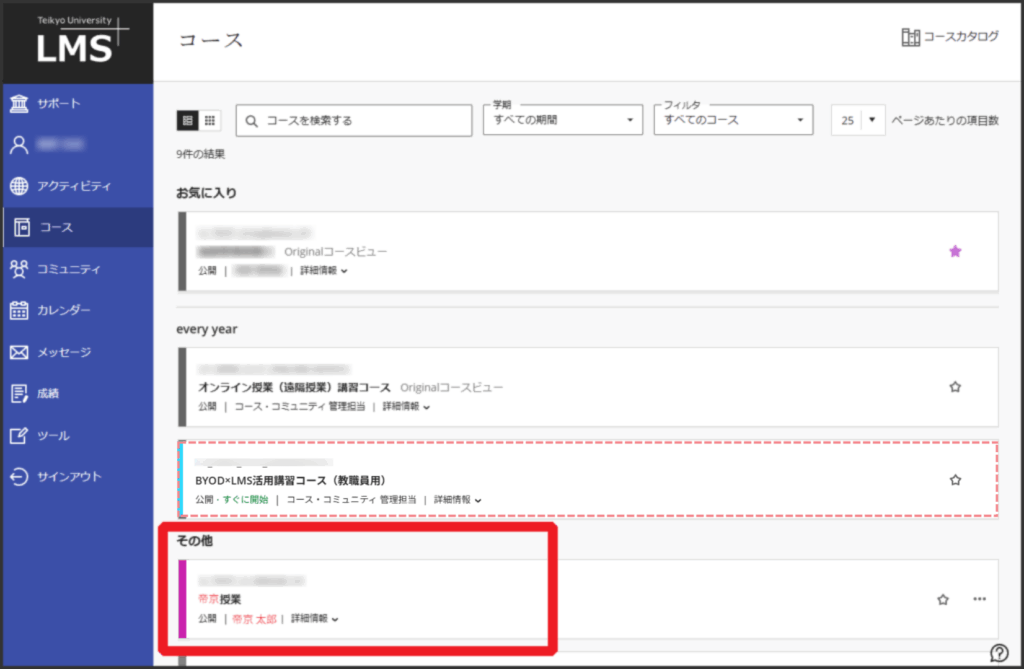1024x669 pixels.
Task: Switch to list view layout
Action: click(x=187, y=120)
